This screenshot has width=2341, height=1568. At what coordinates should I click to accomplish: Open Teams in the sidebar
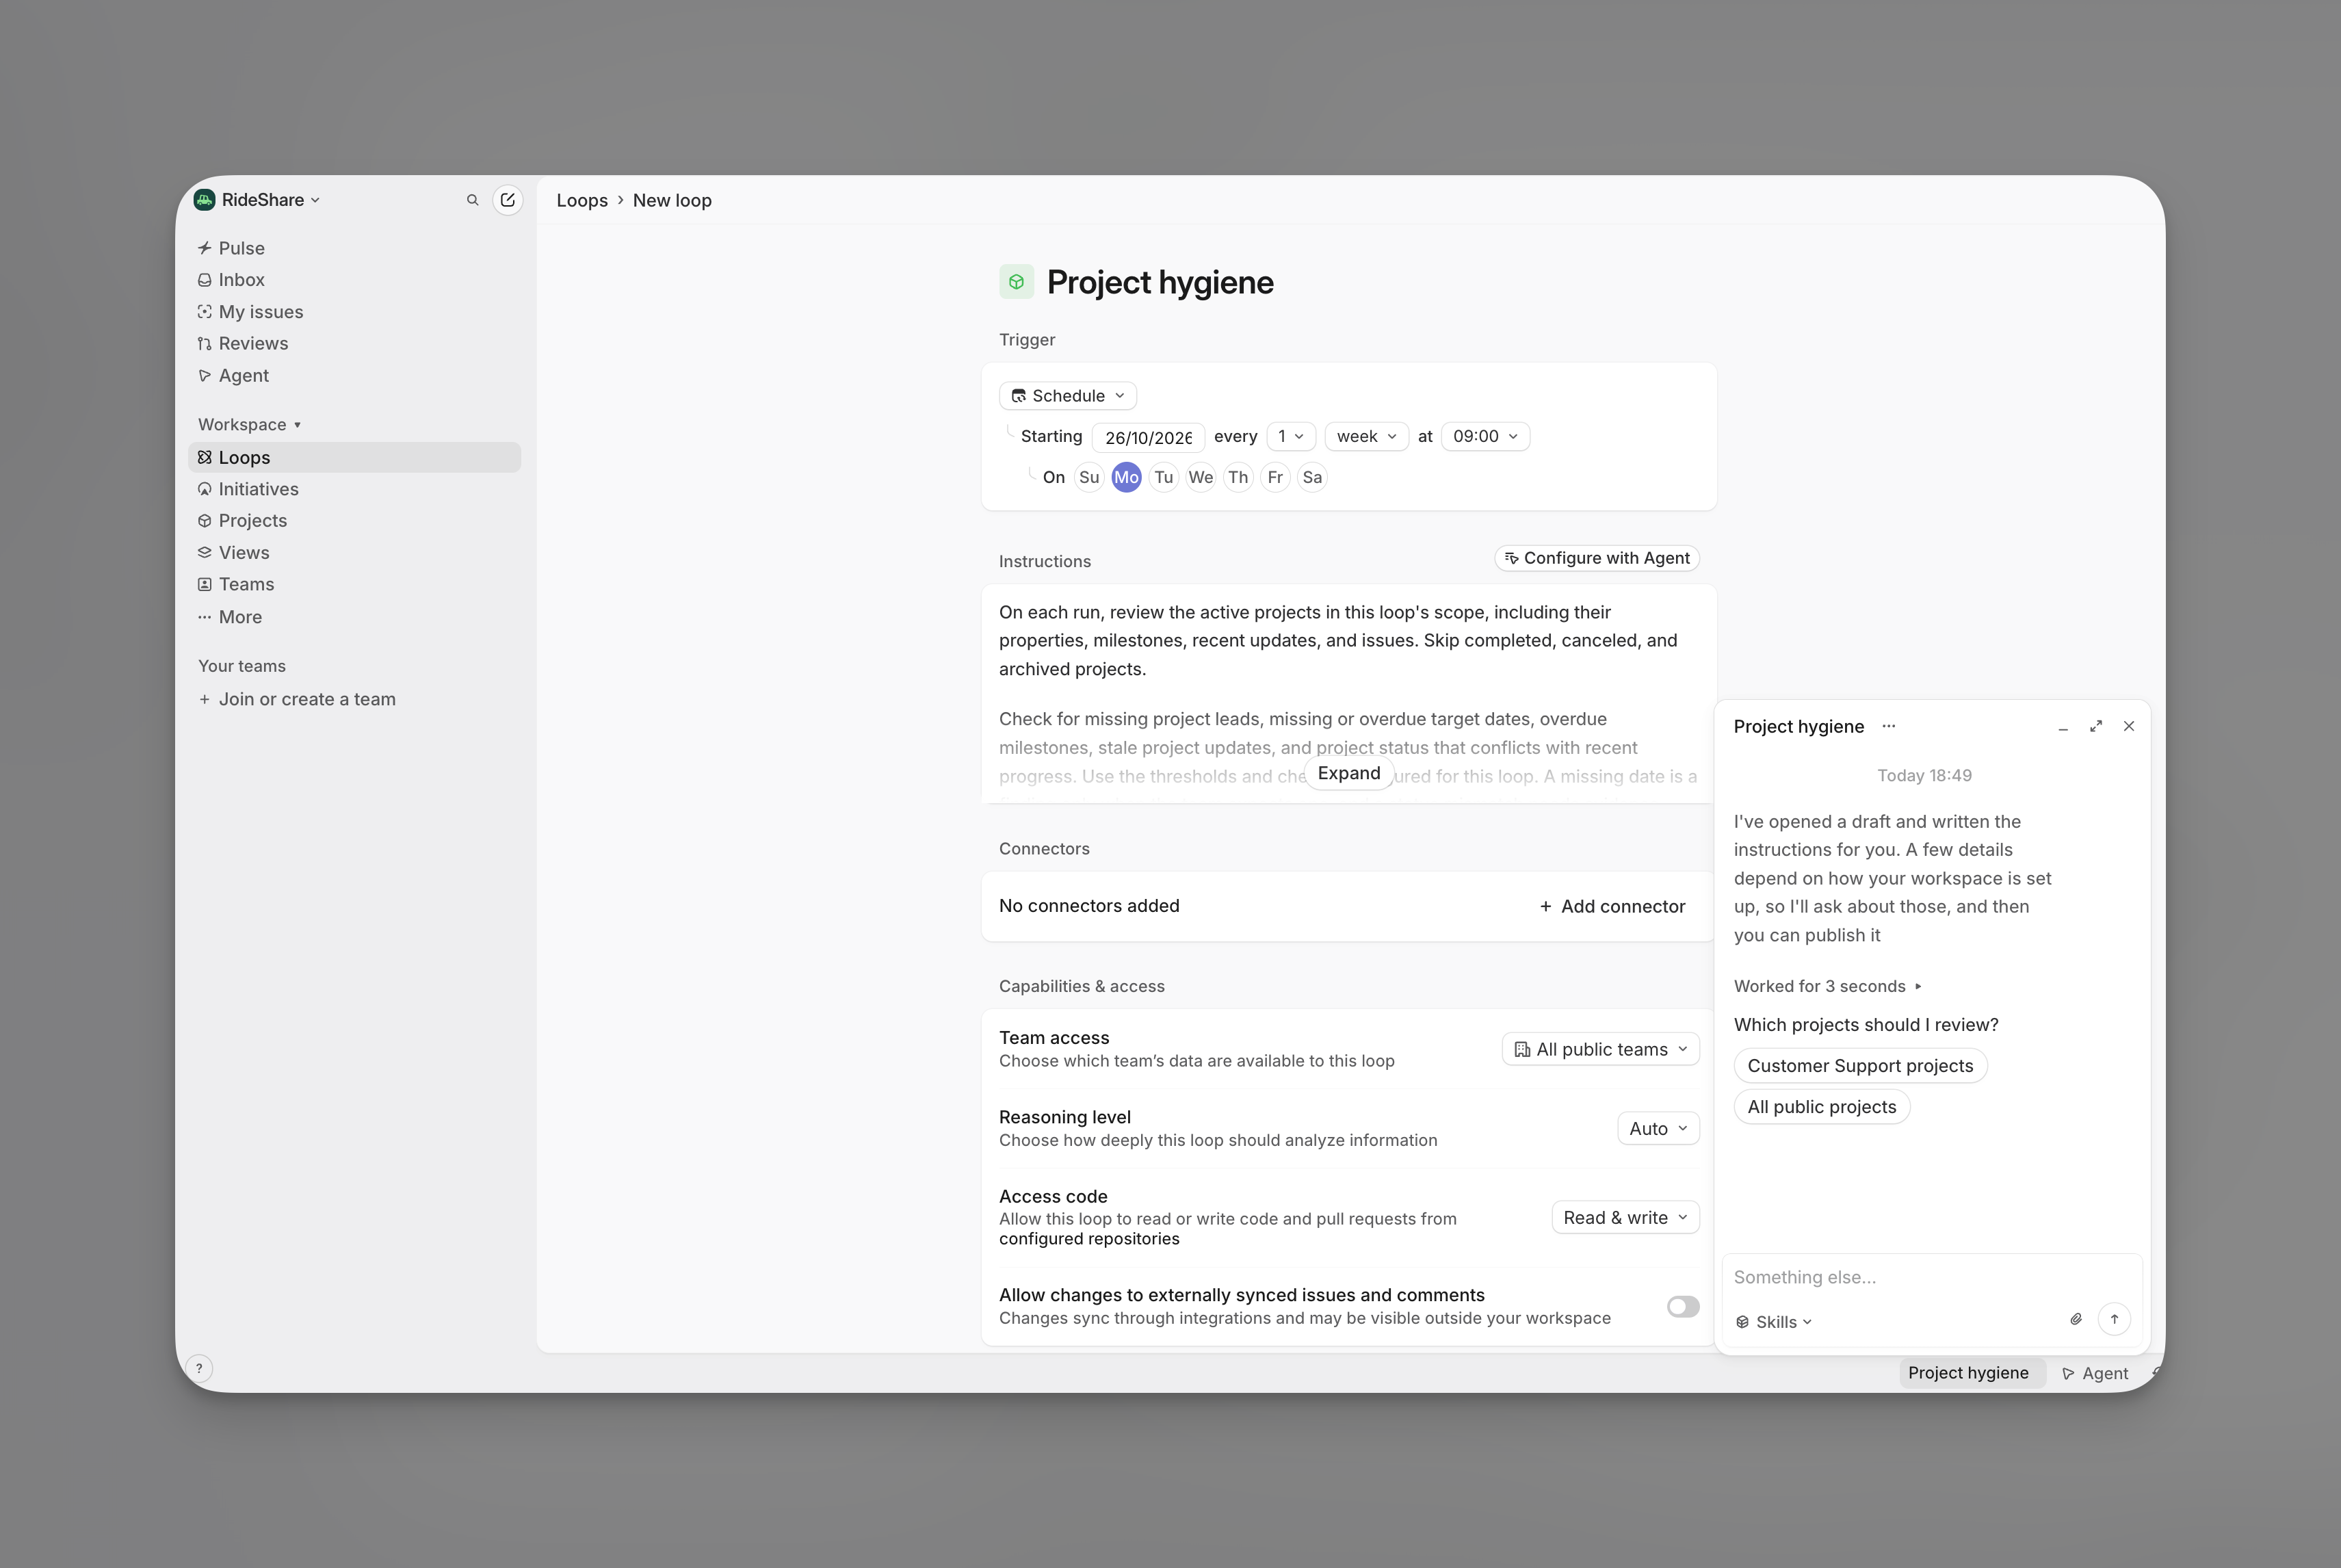click(355, 584)
